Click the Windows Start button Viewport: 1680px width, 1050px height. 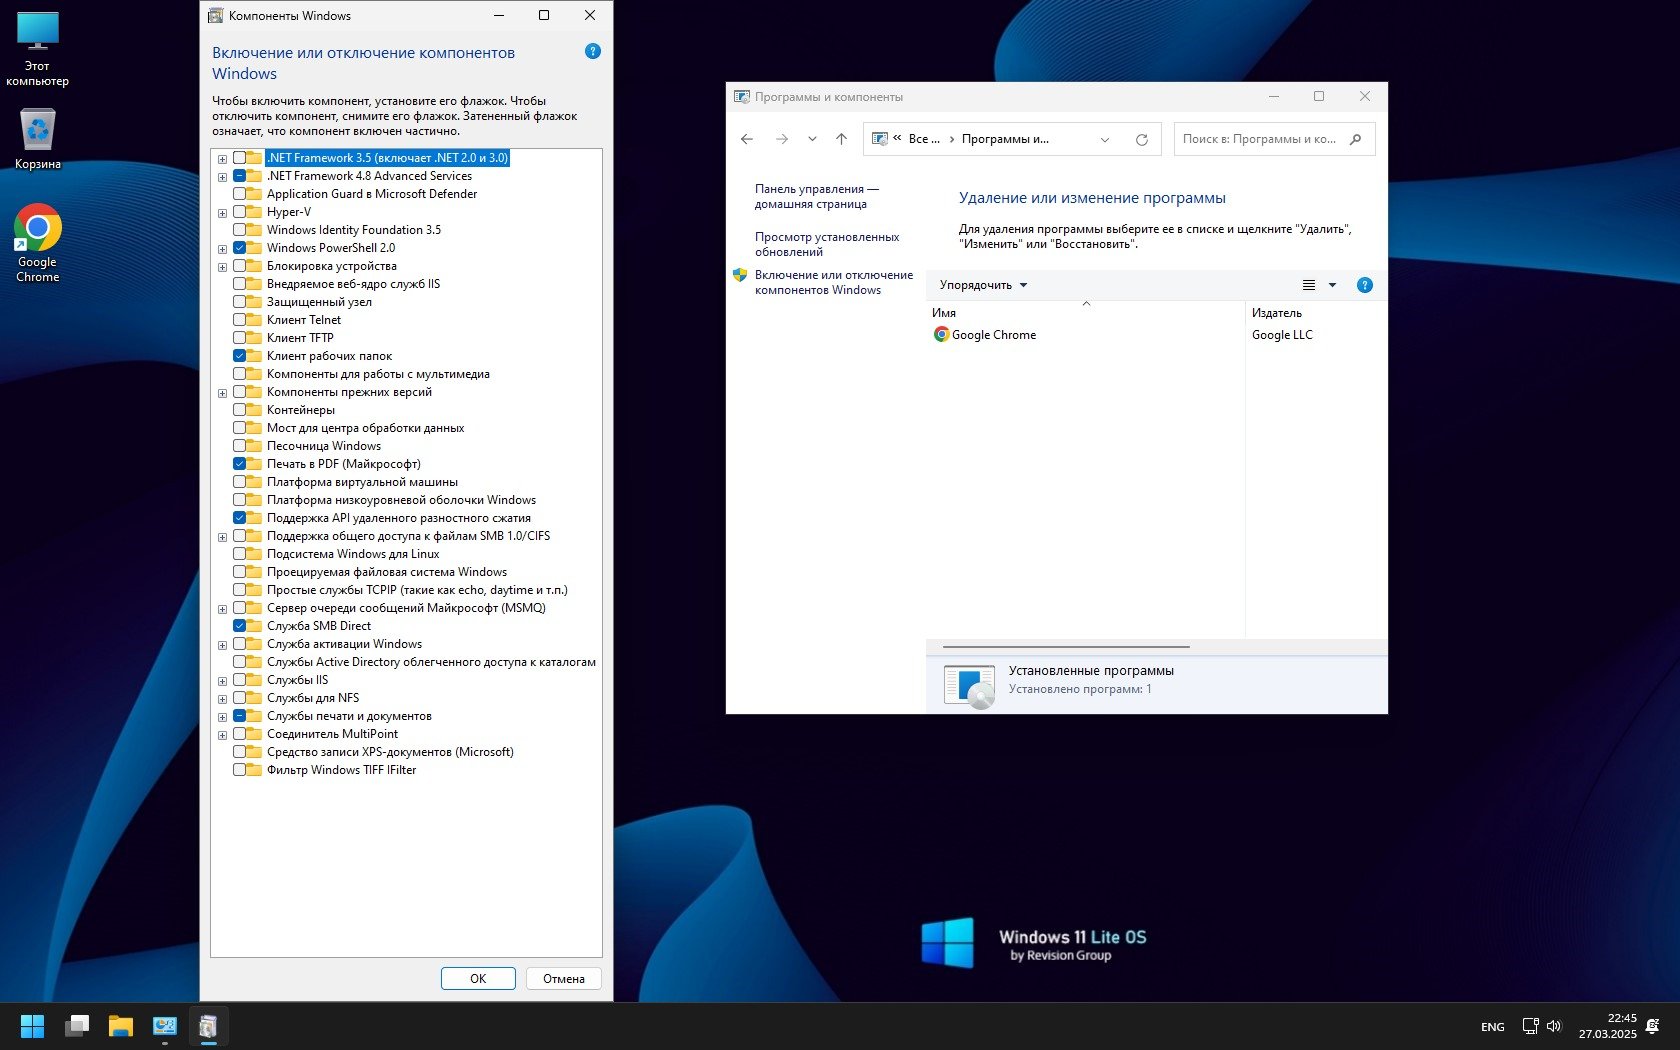pos(33,1026)
